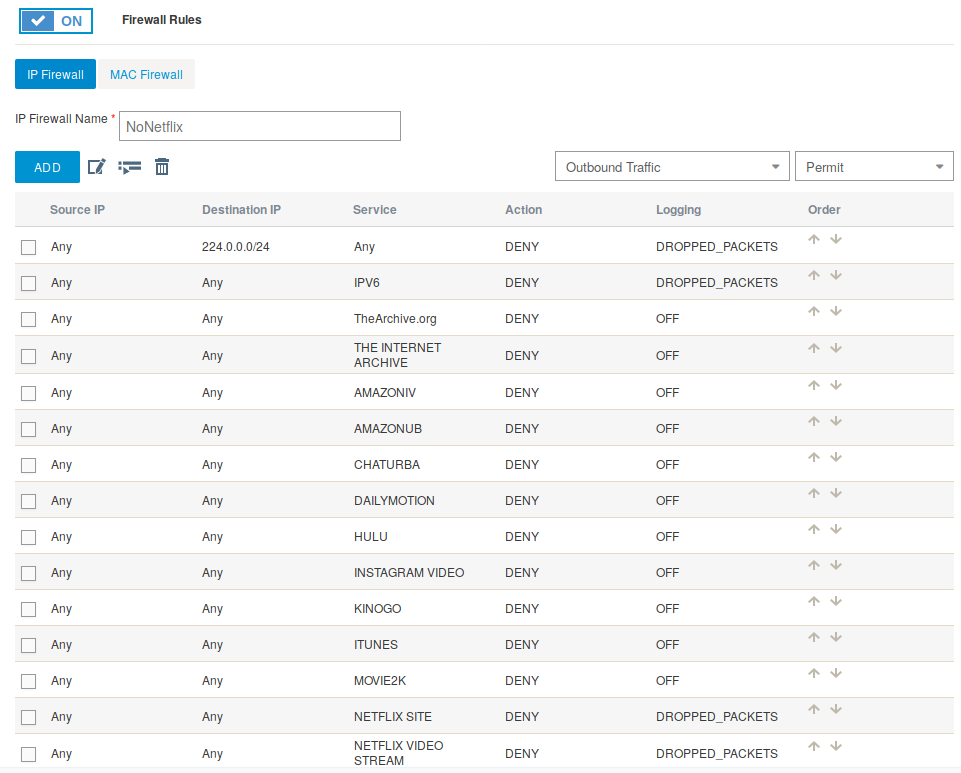Expand the Permit dropdown
961x773 pixels.
[873, 167]
